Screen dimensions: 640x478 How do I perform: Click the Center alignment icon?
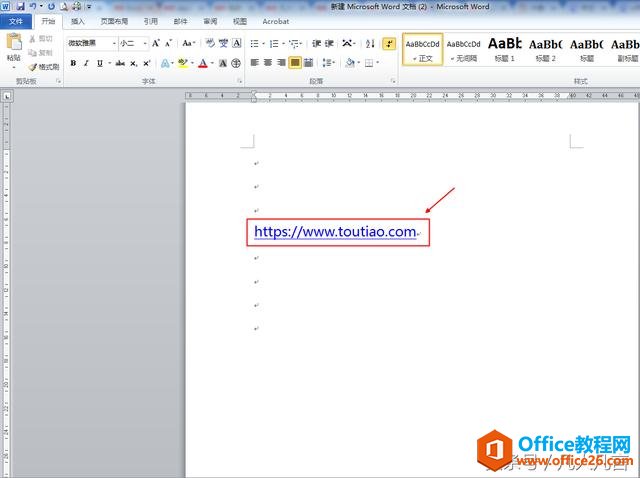[268, 63]
